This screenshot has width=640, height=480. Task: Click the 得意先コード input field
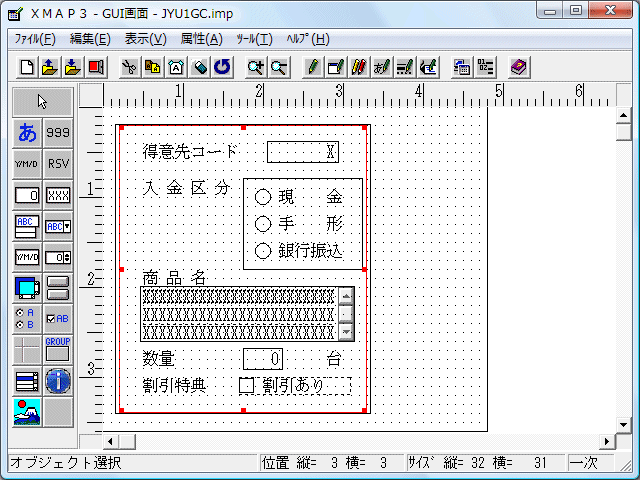(x=303, y=152)
